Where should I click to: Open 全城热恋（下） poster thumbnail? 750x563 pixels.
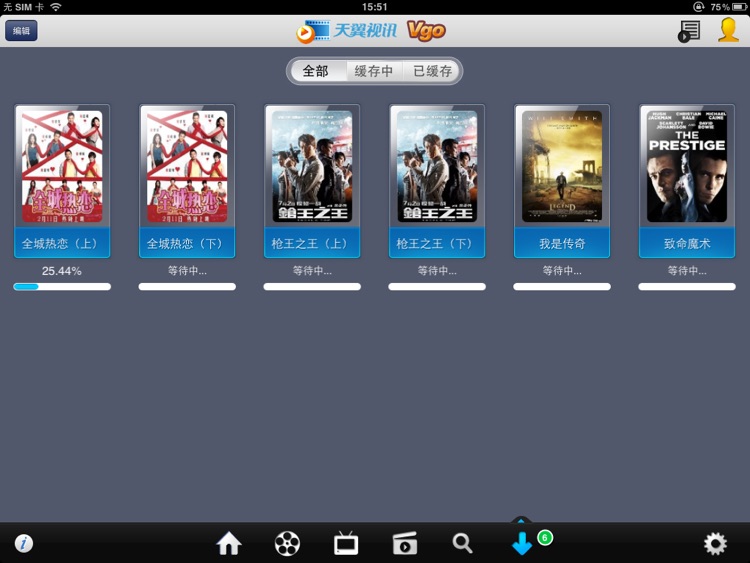pos(187,166)
